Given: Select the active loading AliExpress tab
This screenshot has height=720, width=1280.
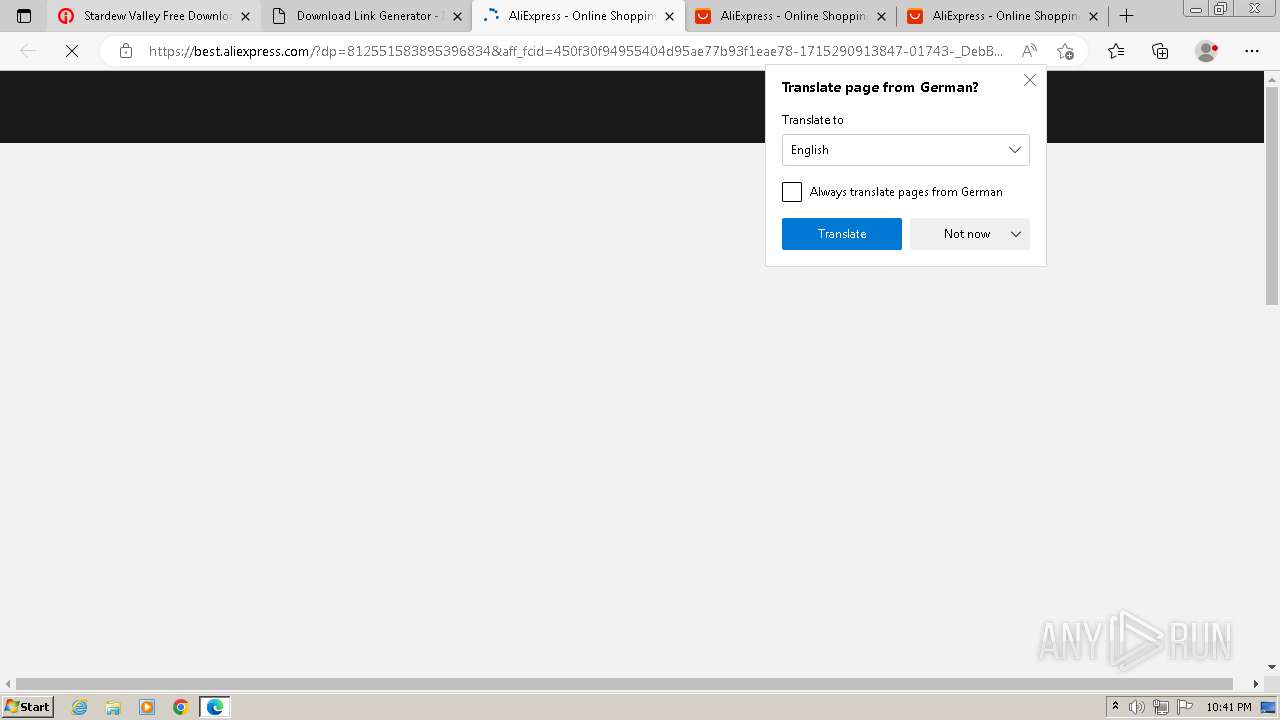Looking at the screenshot, I should pyautogui.click(x=578, y=16).
